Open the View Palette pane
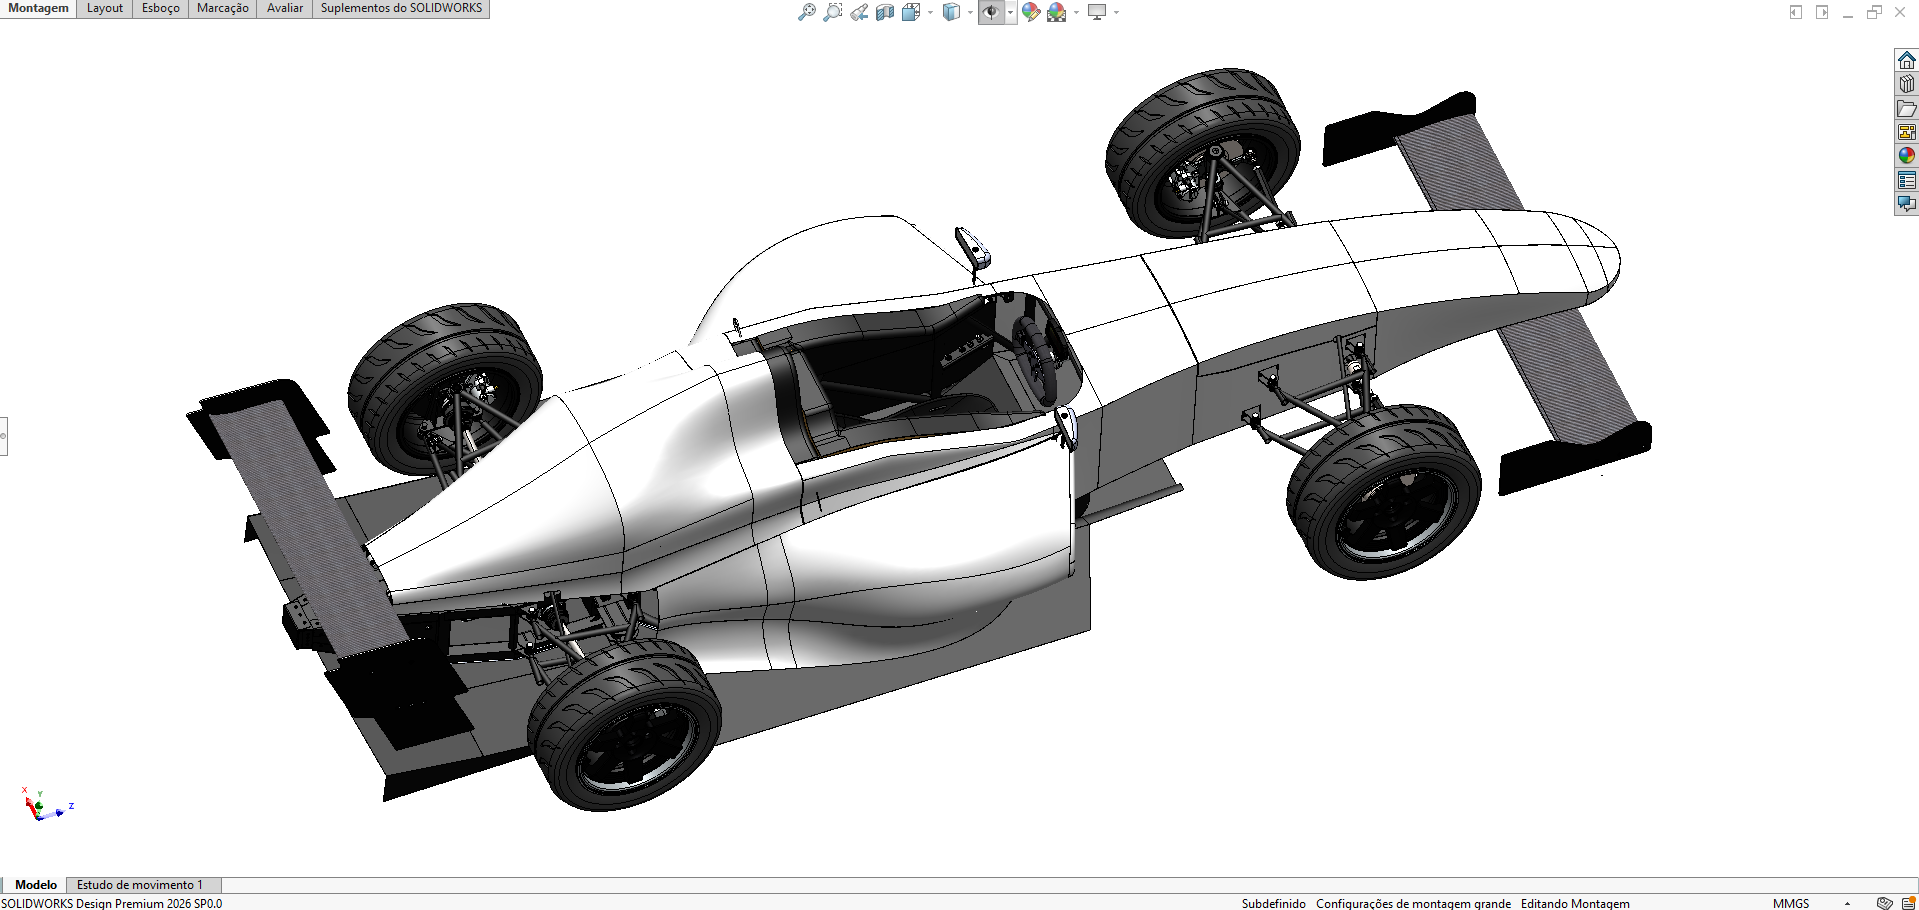This screenshot has width=1919, height=910. click(x=1907, y=132)
